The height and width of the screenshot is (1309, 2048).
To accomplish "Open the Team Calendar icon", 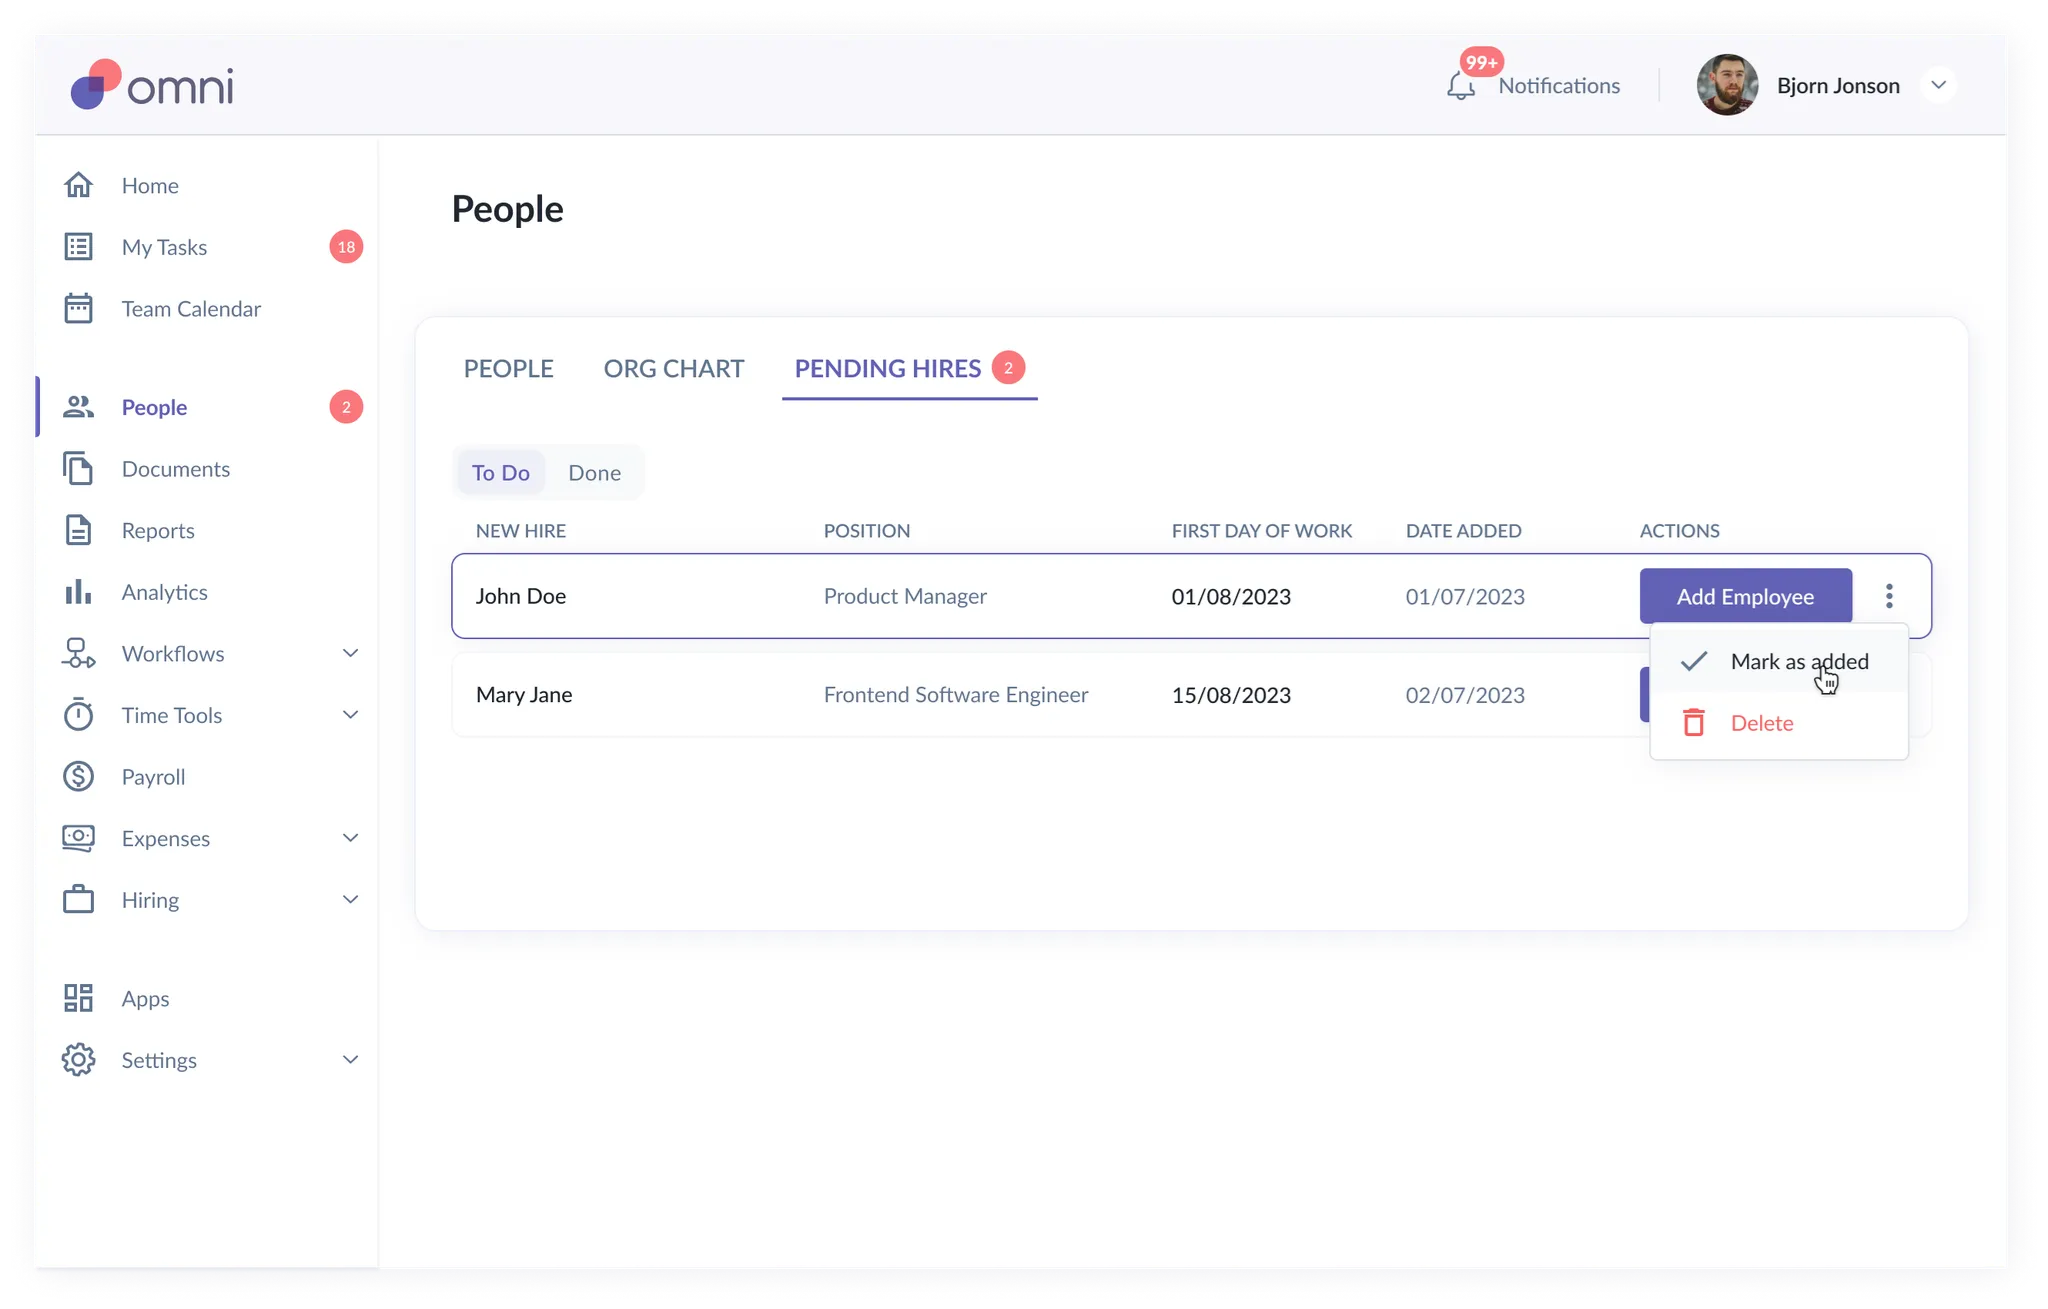I will tap(78, 308).
